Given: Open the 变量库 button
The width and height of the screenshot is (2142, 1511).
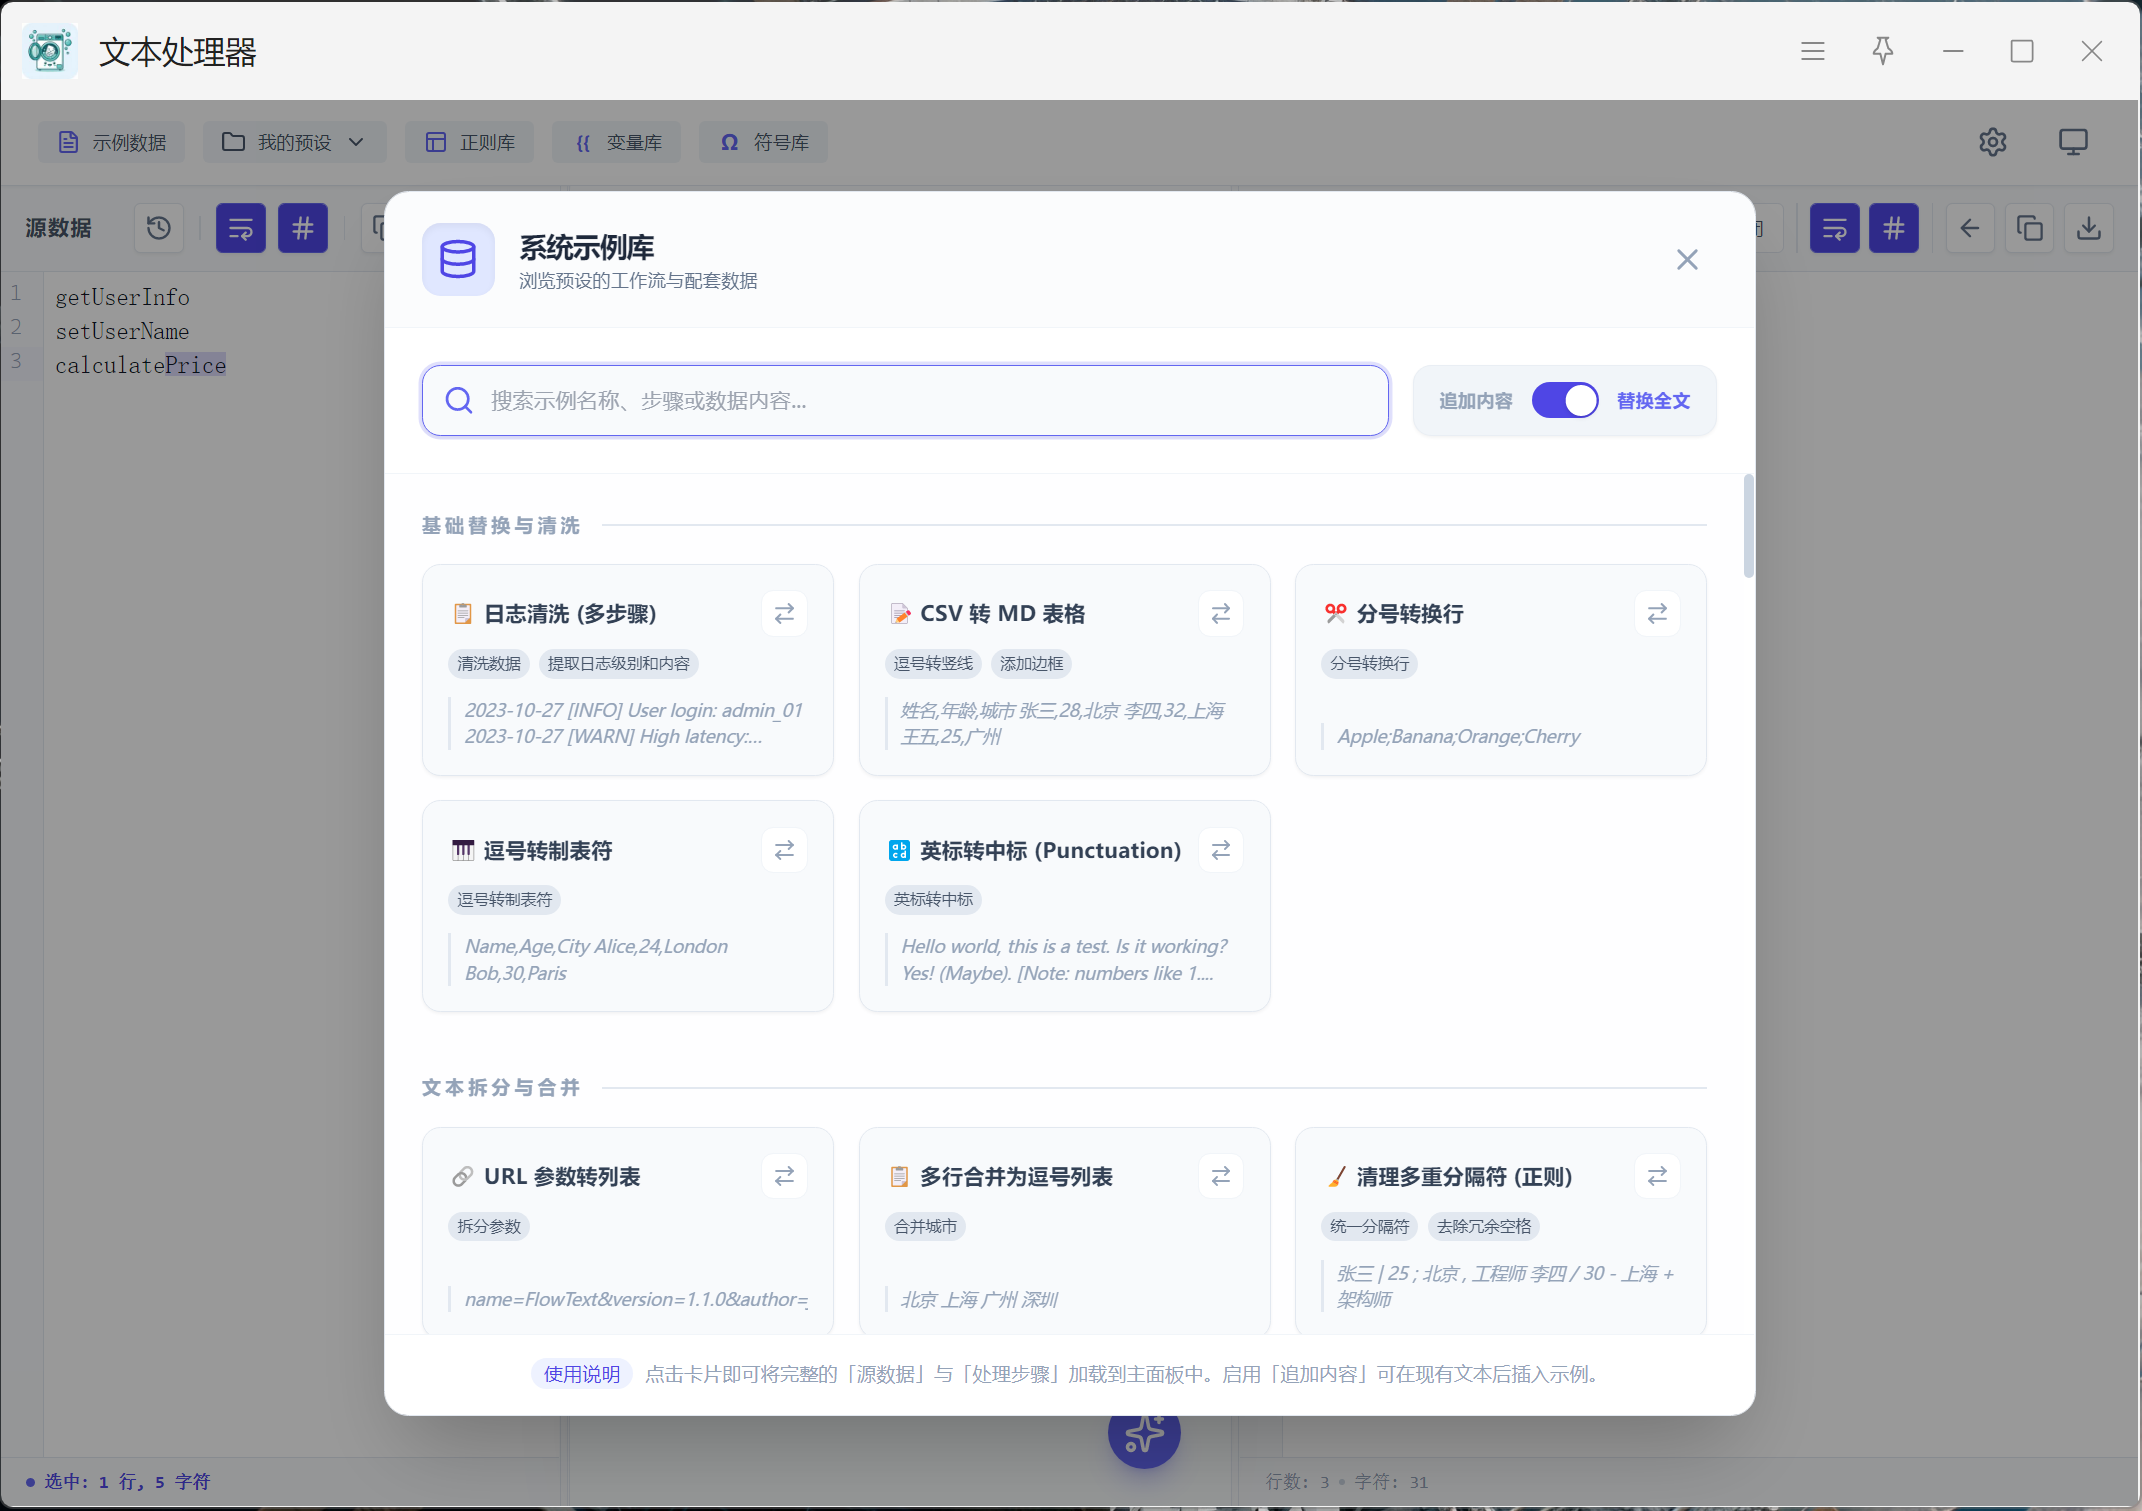Looking at the screenshot, I should (617, 142).
